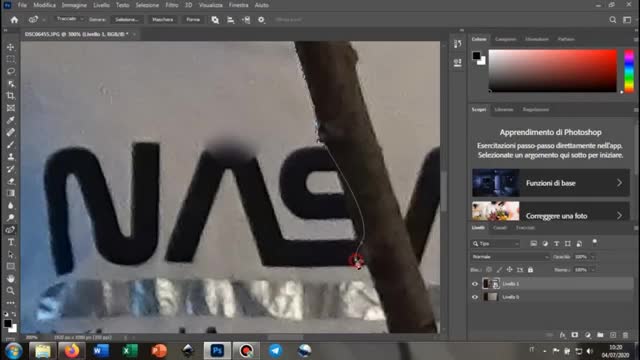The image size is (640, 360).
Task: Select the Frame tool
Action: 11,108
